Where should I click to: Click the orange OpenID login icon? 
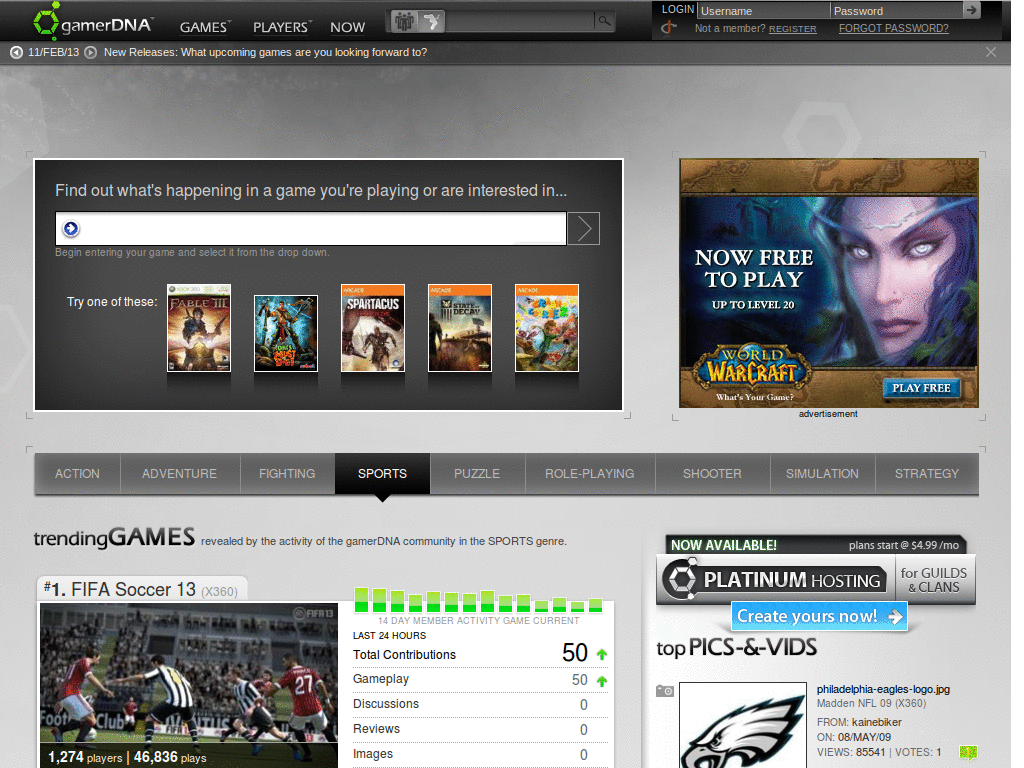(x=669, y=28)
